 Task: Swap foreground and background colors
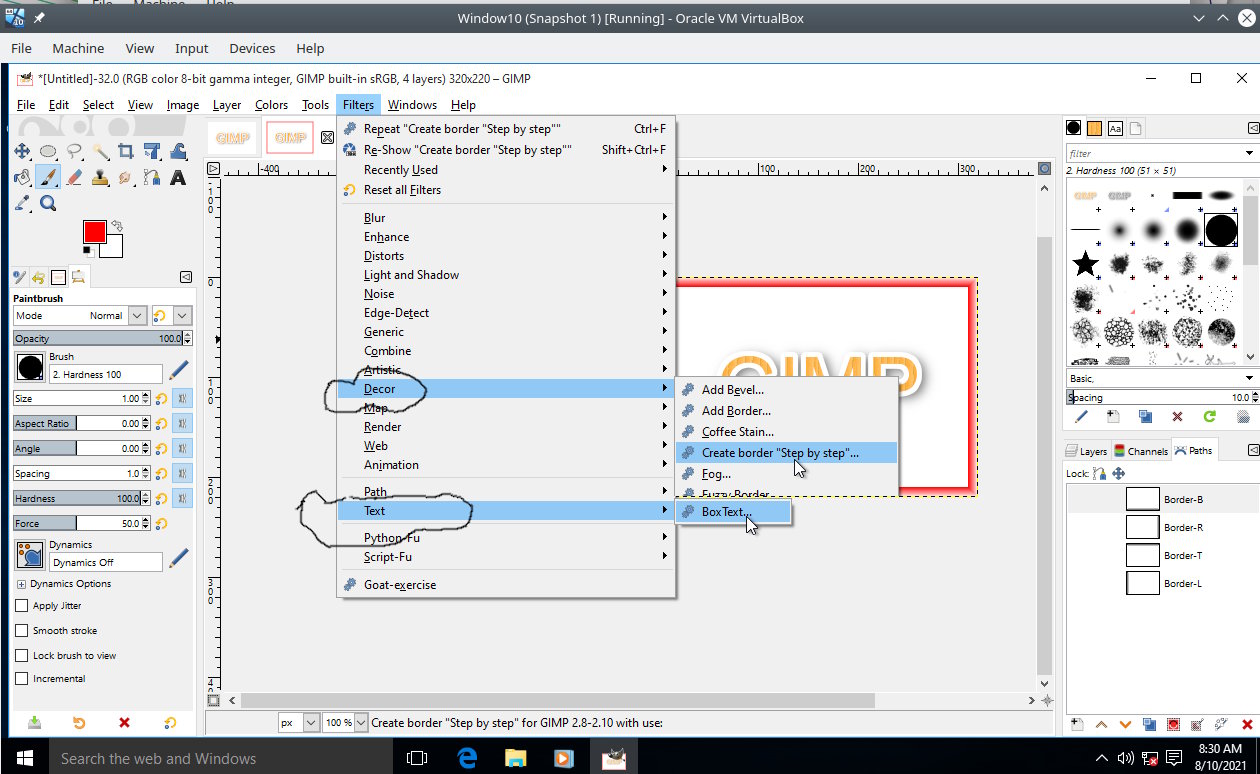coord(117,226)
